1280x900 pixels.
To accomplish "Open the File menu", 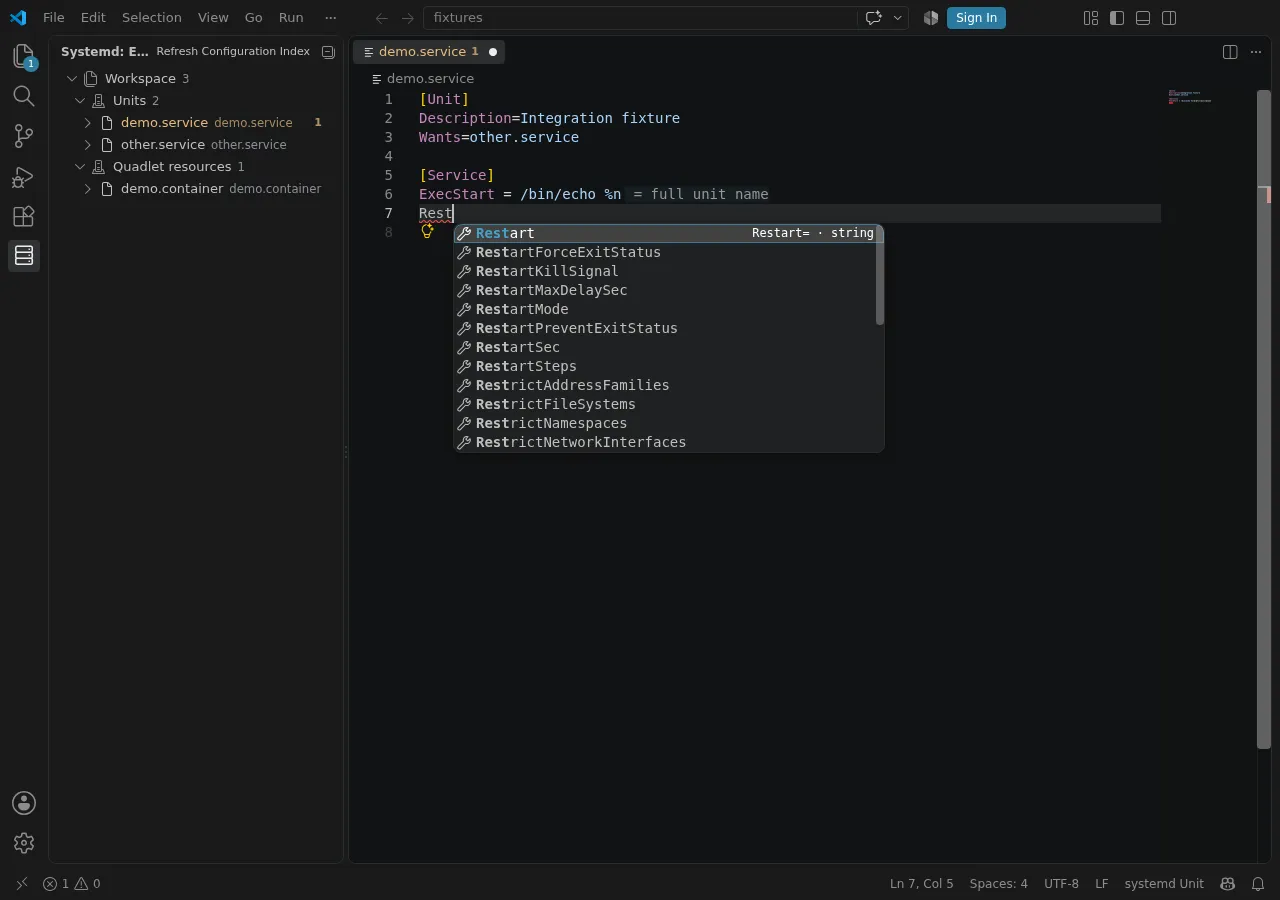I will [x=54, y=18].
